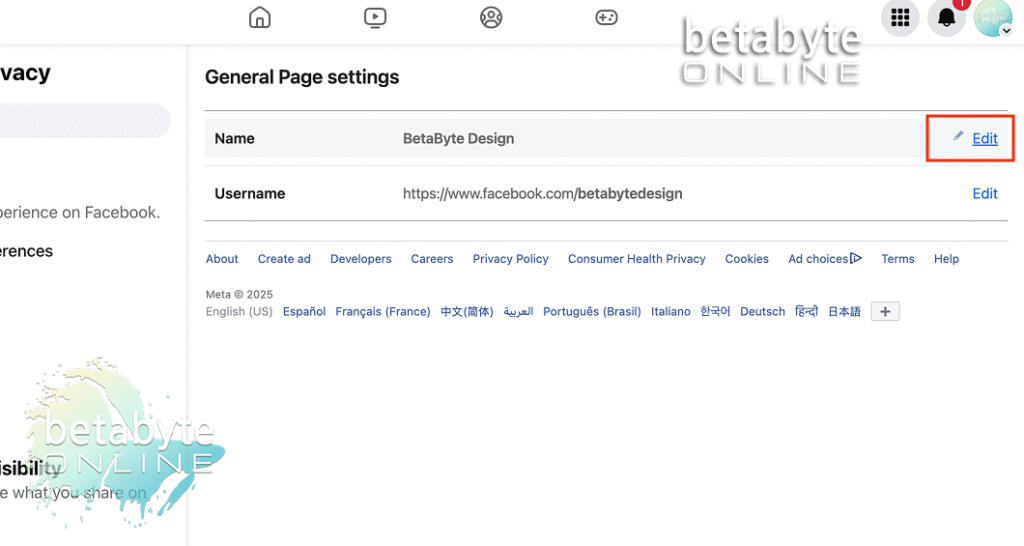The height and width of the screenshot is (546, 1024).
Task: Select Français (France) language
Action: [x=383, y=312]
